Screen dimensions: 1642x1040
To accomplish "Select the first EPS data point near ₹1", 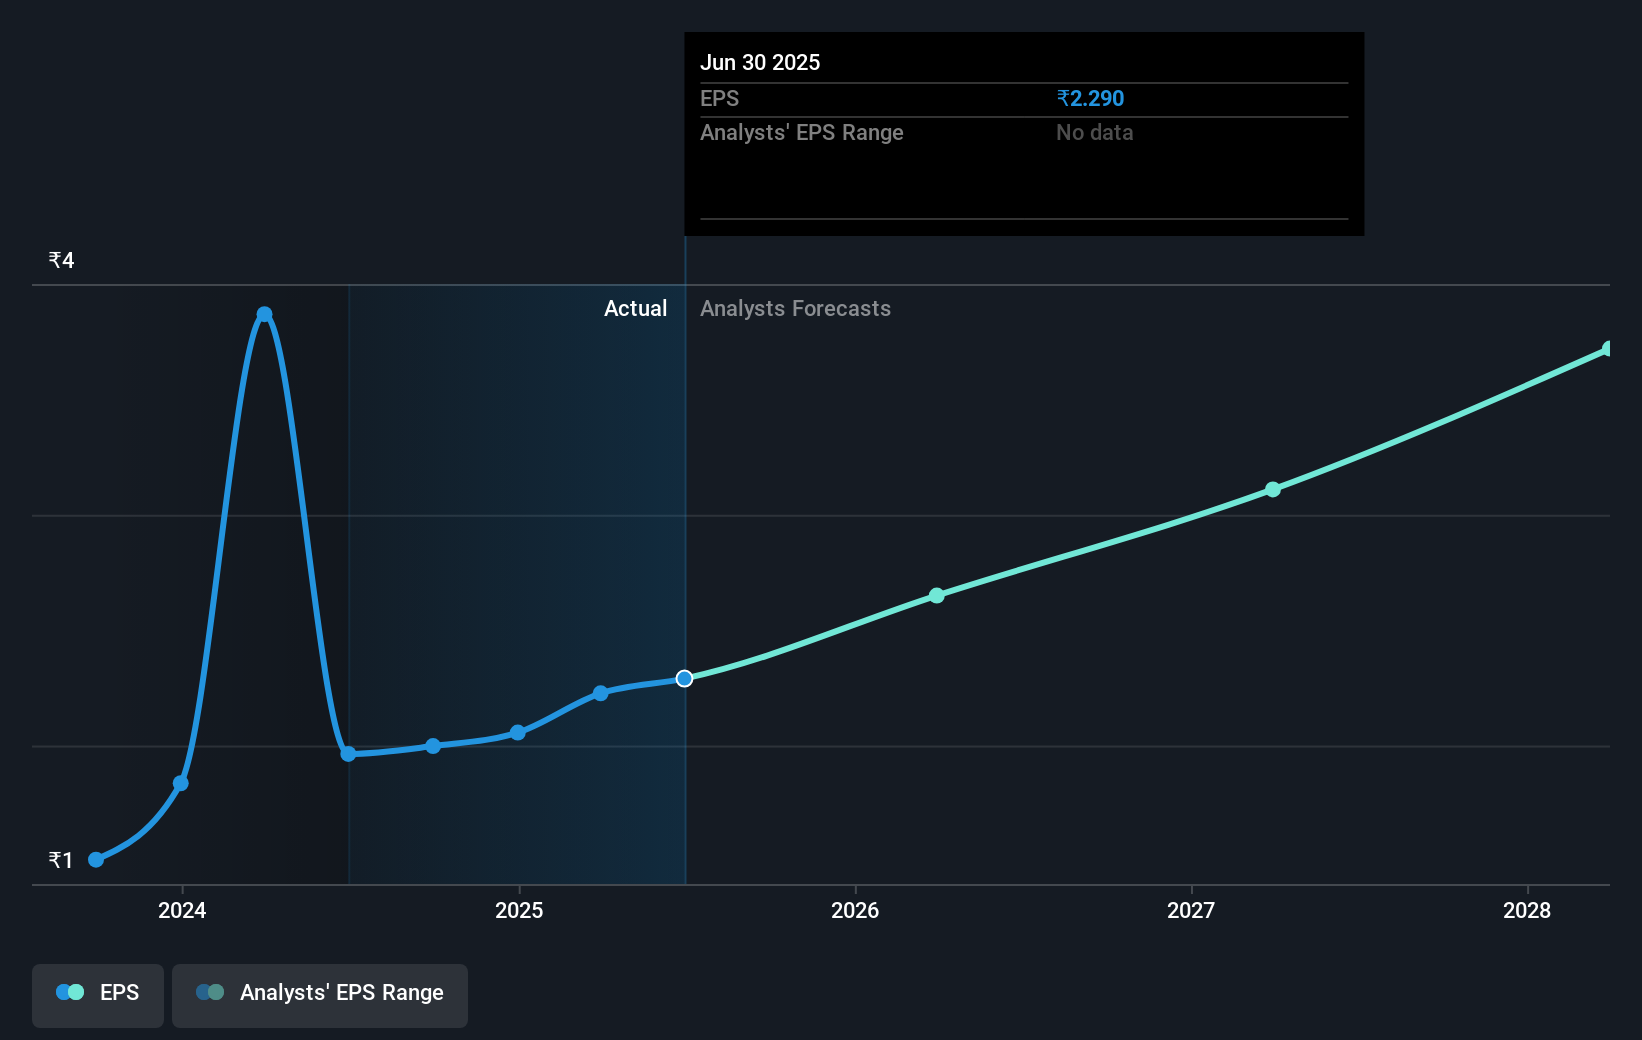I will (x=95, y=859).
